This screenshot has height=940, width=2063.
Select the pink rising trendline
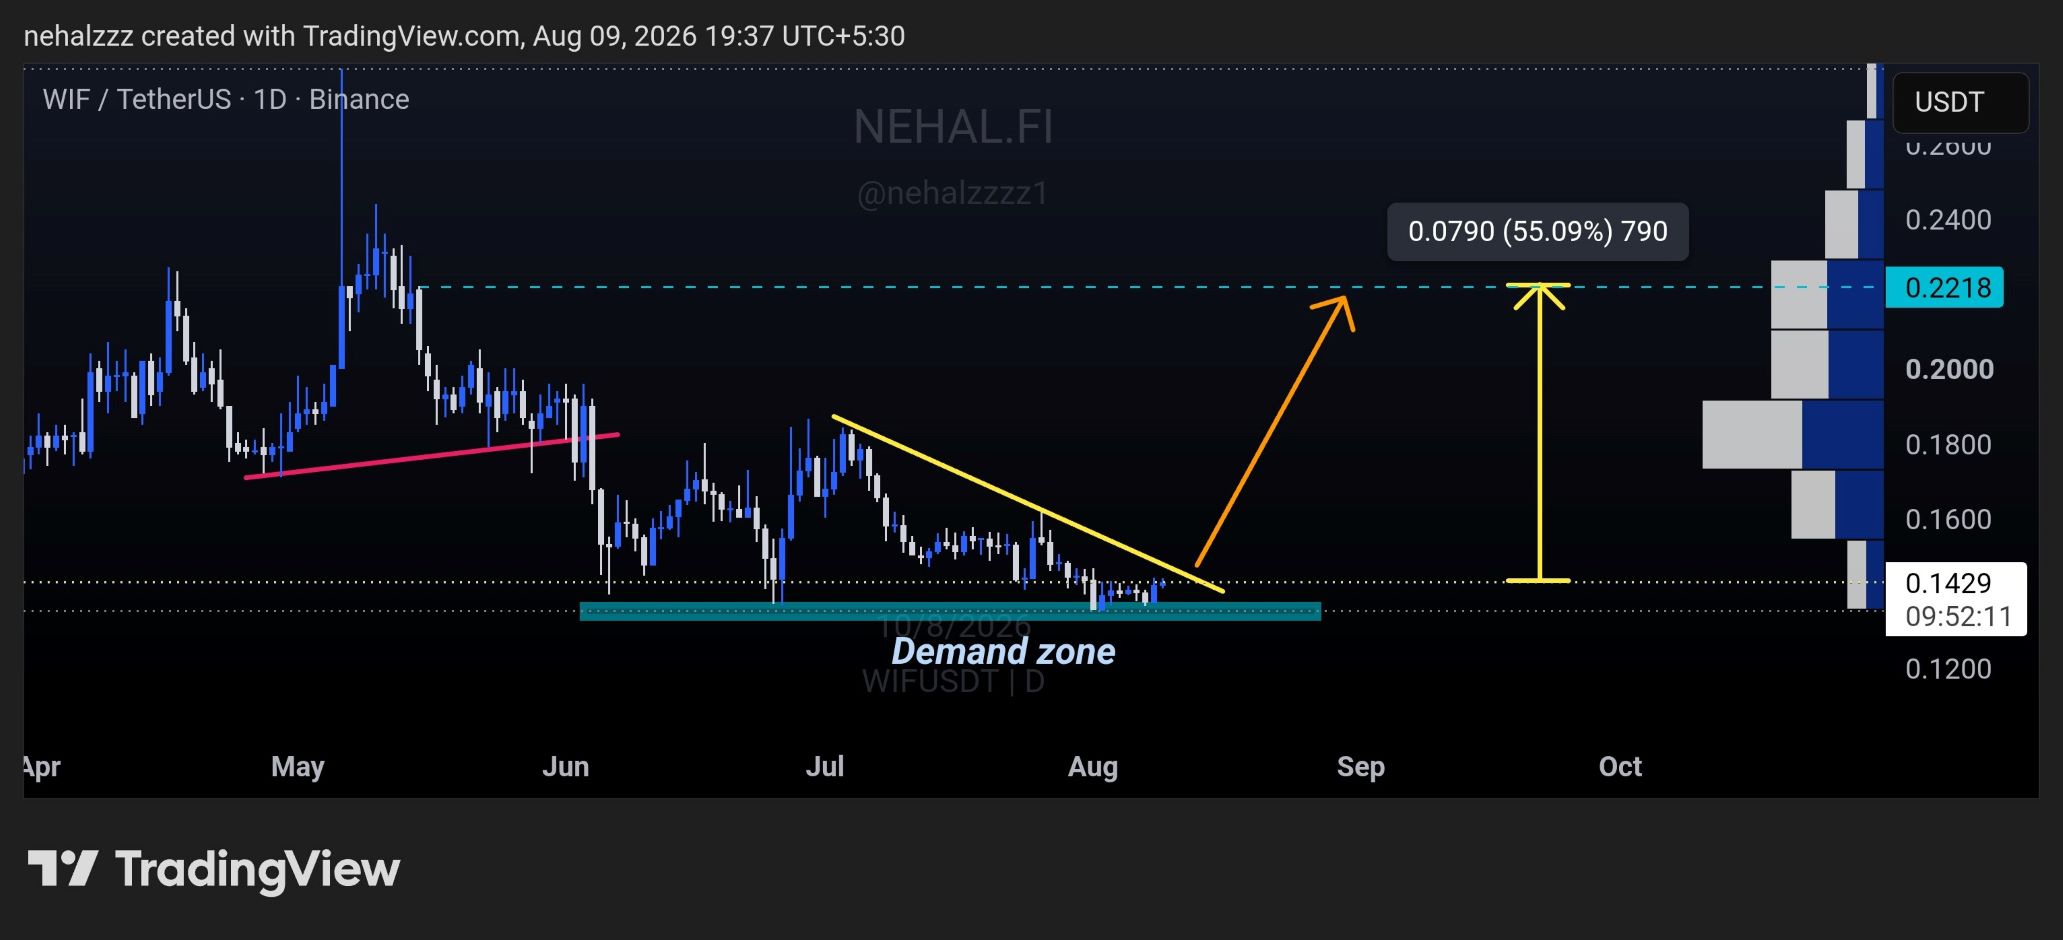click(x=432, y=456)
